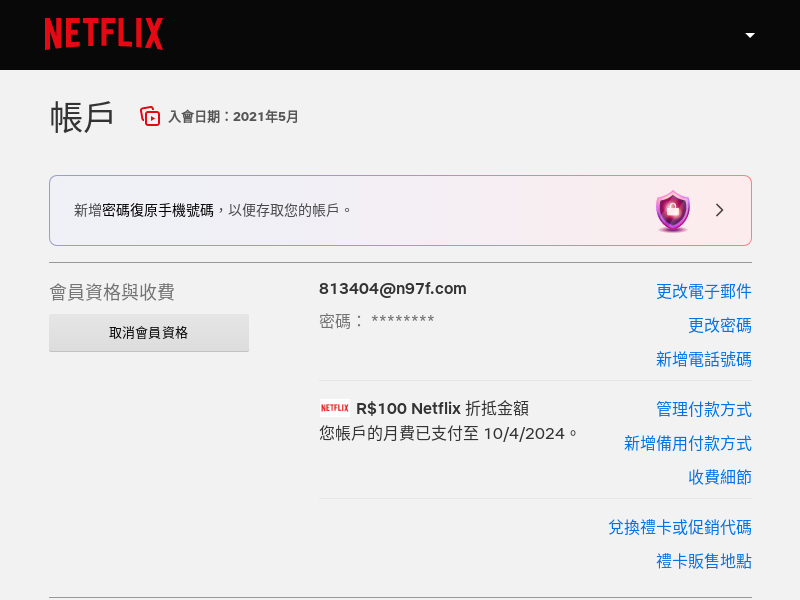Click the 兌換禮卡或促銷代碼 link
Screen dimensions: 800x600
[680, 527]
